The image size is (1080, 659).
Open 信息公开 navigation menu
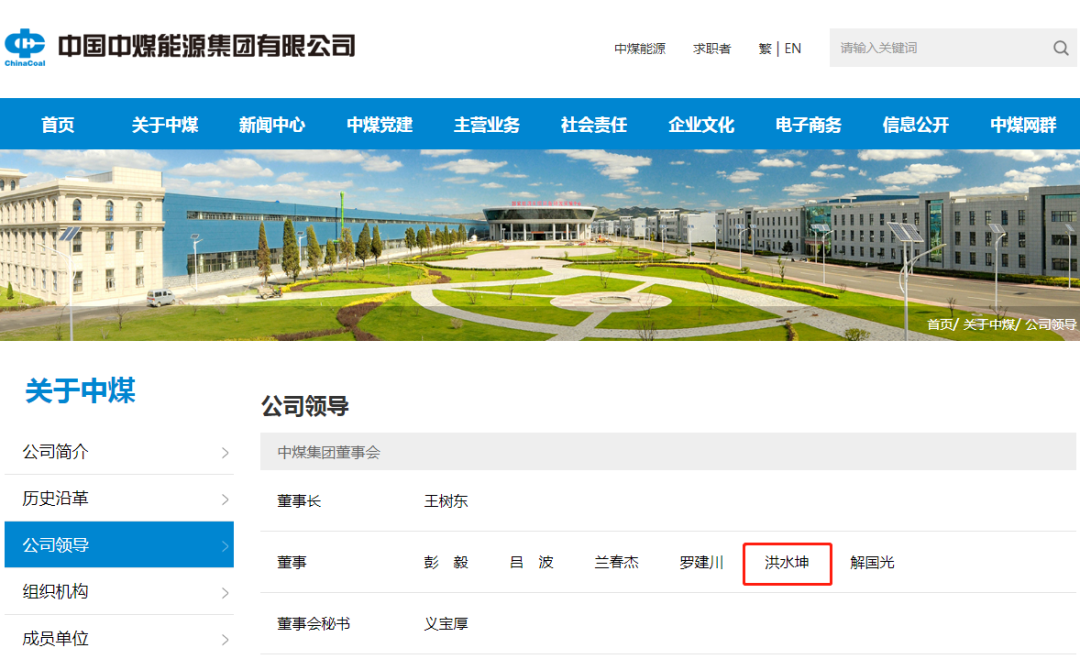pyautogui.click(x=916, y=125)
